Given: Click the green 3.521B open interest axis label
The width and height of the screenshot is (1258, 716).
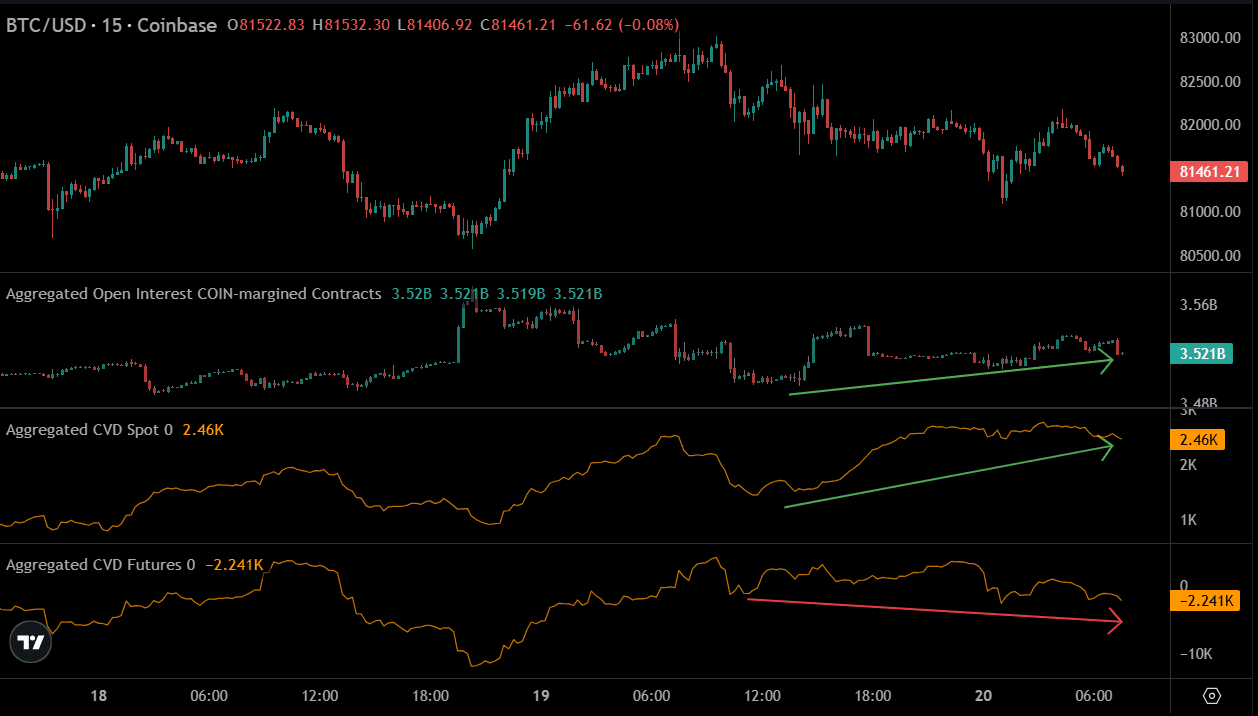Looking at the screenshot, I should 1201,353.
